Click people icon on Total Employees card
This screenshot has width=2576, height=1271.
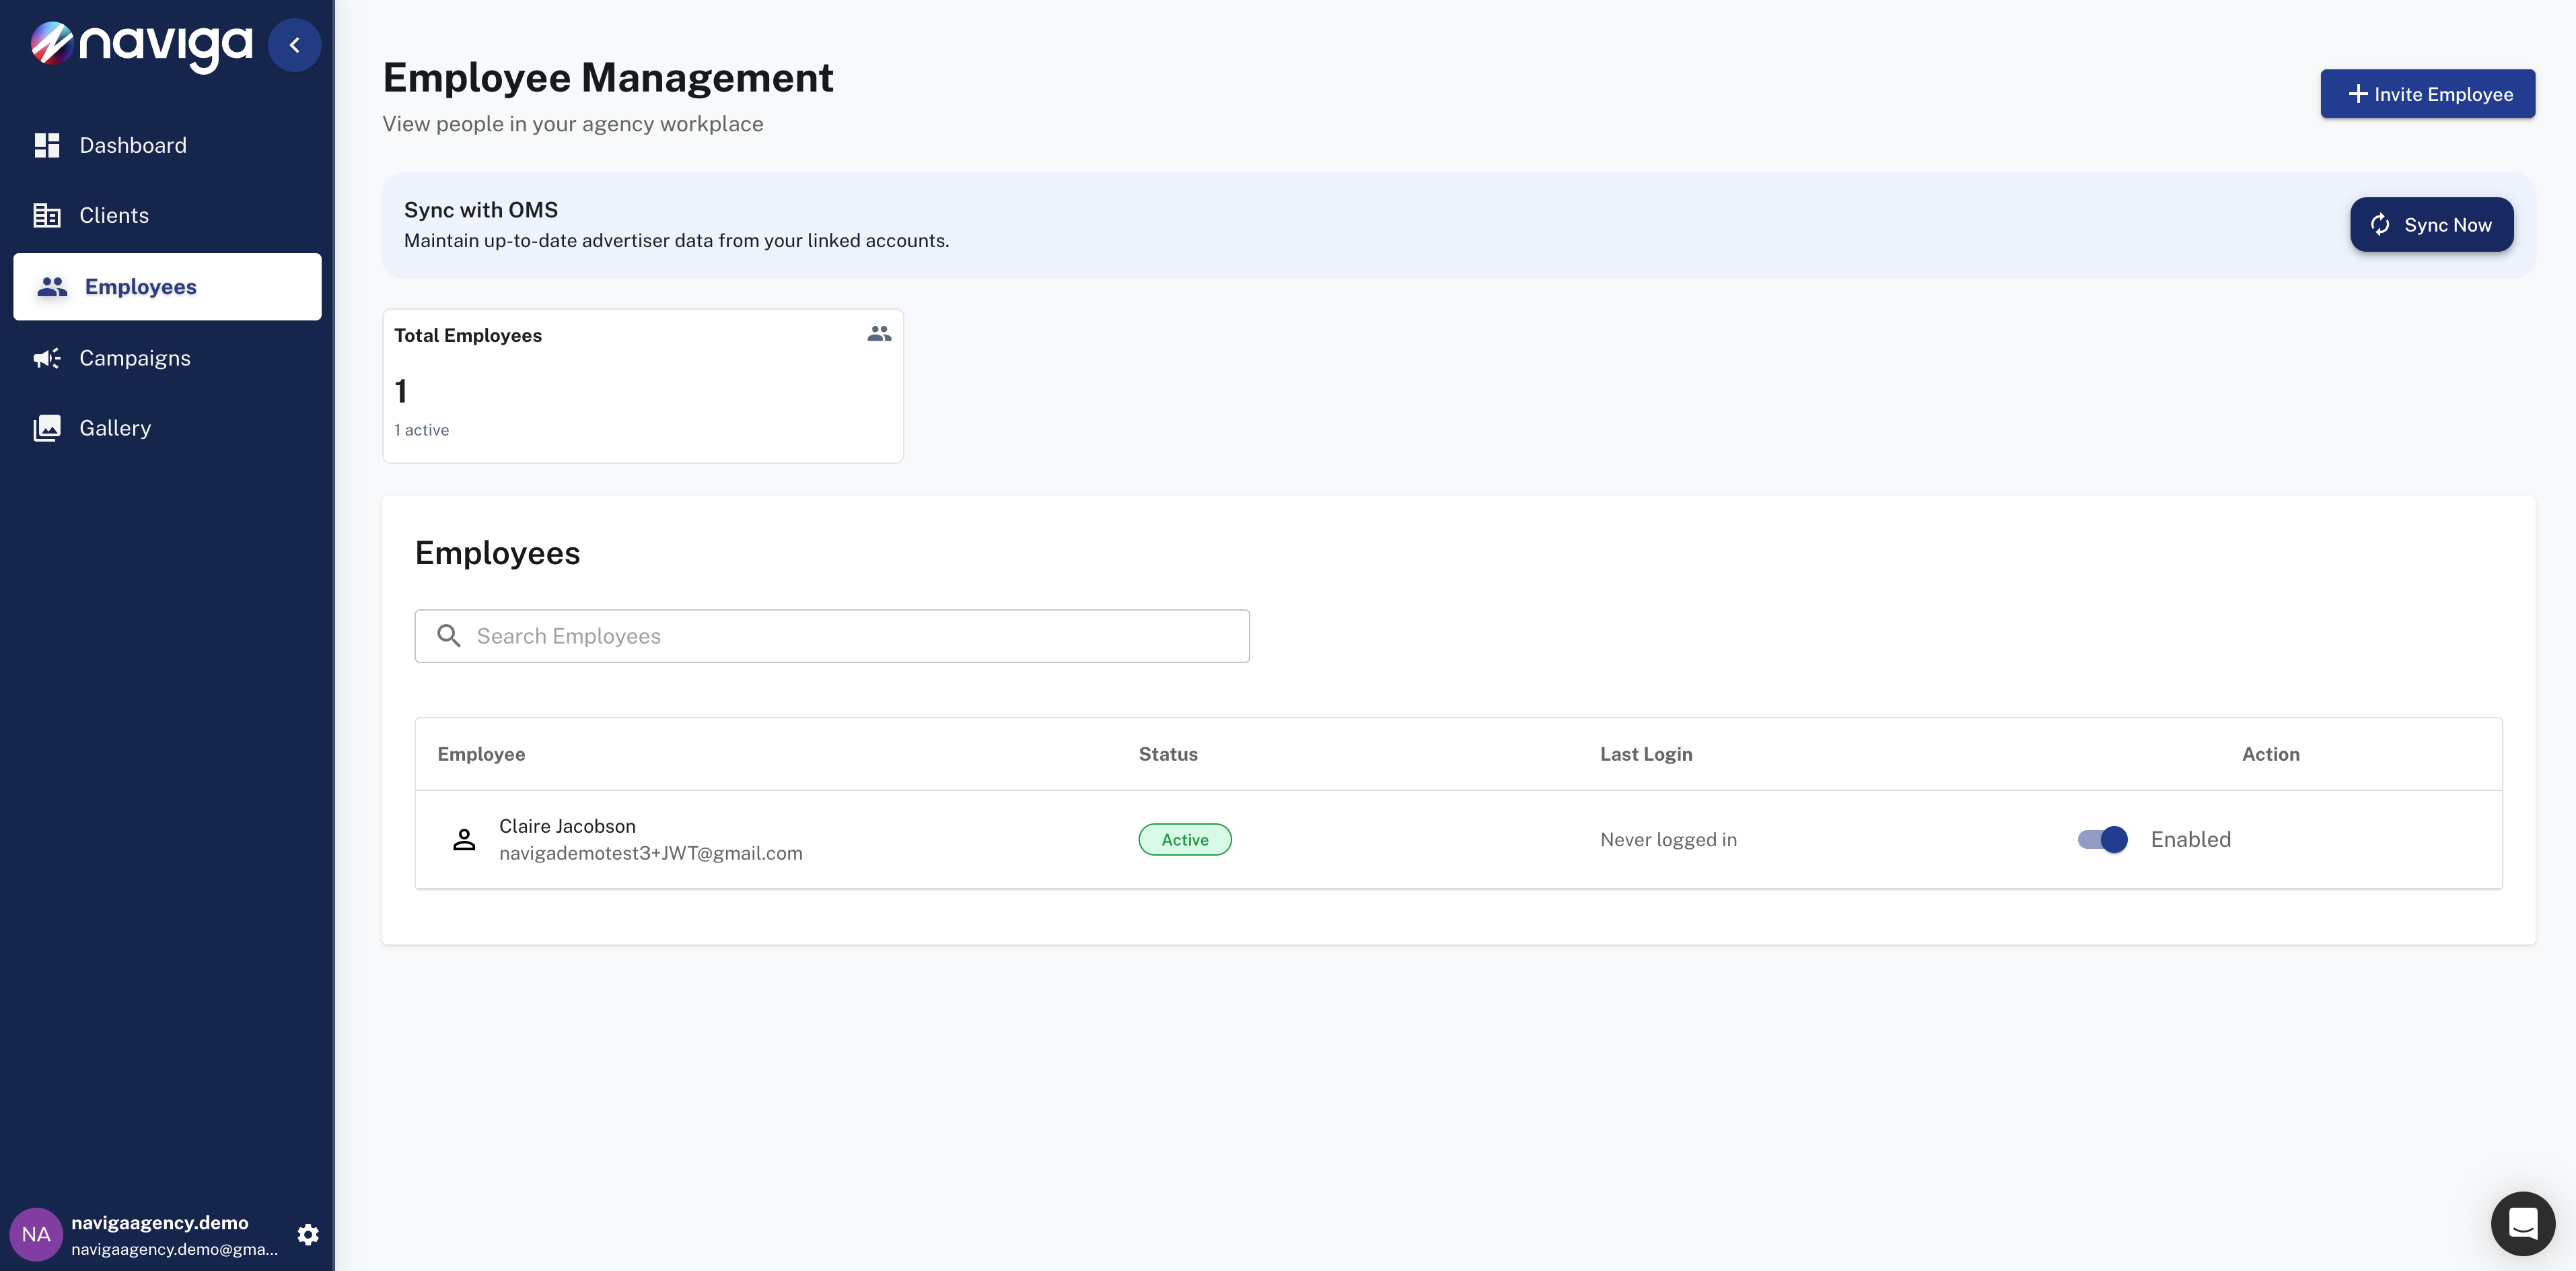point(879,334)
